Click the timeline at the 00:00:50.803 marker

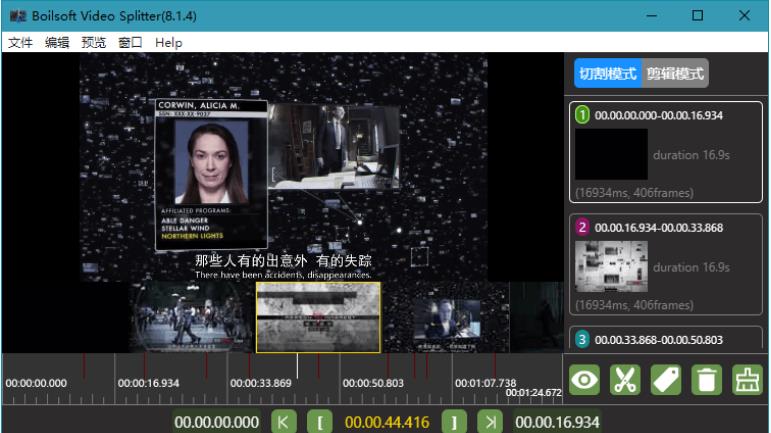click(372, 383)
